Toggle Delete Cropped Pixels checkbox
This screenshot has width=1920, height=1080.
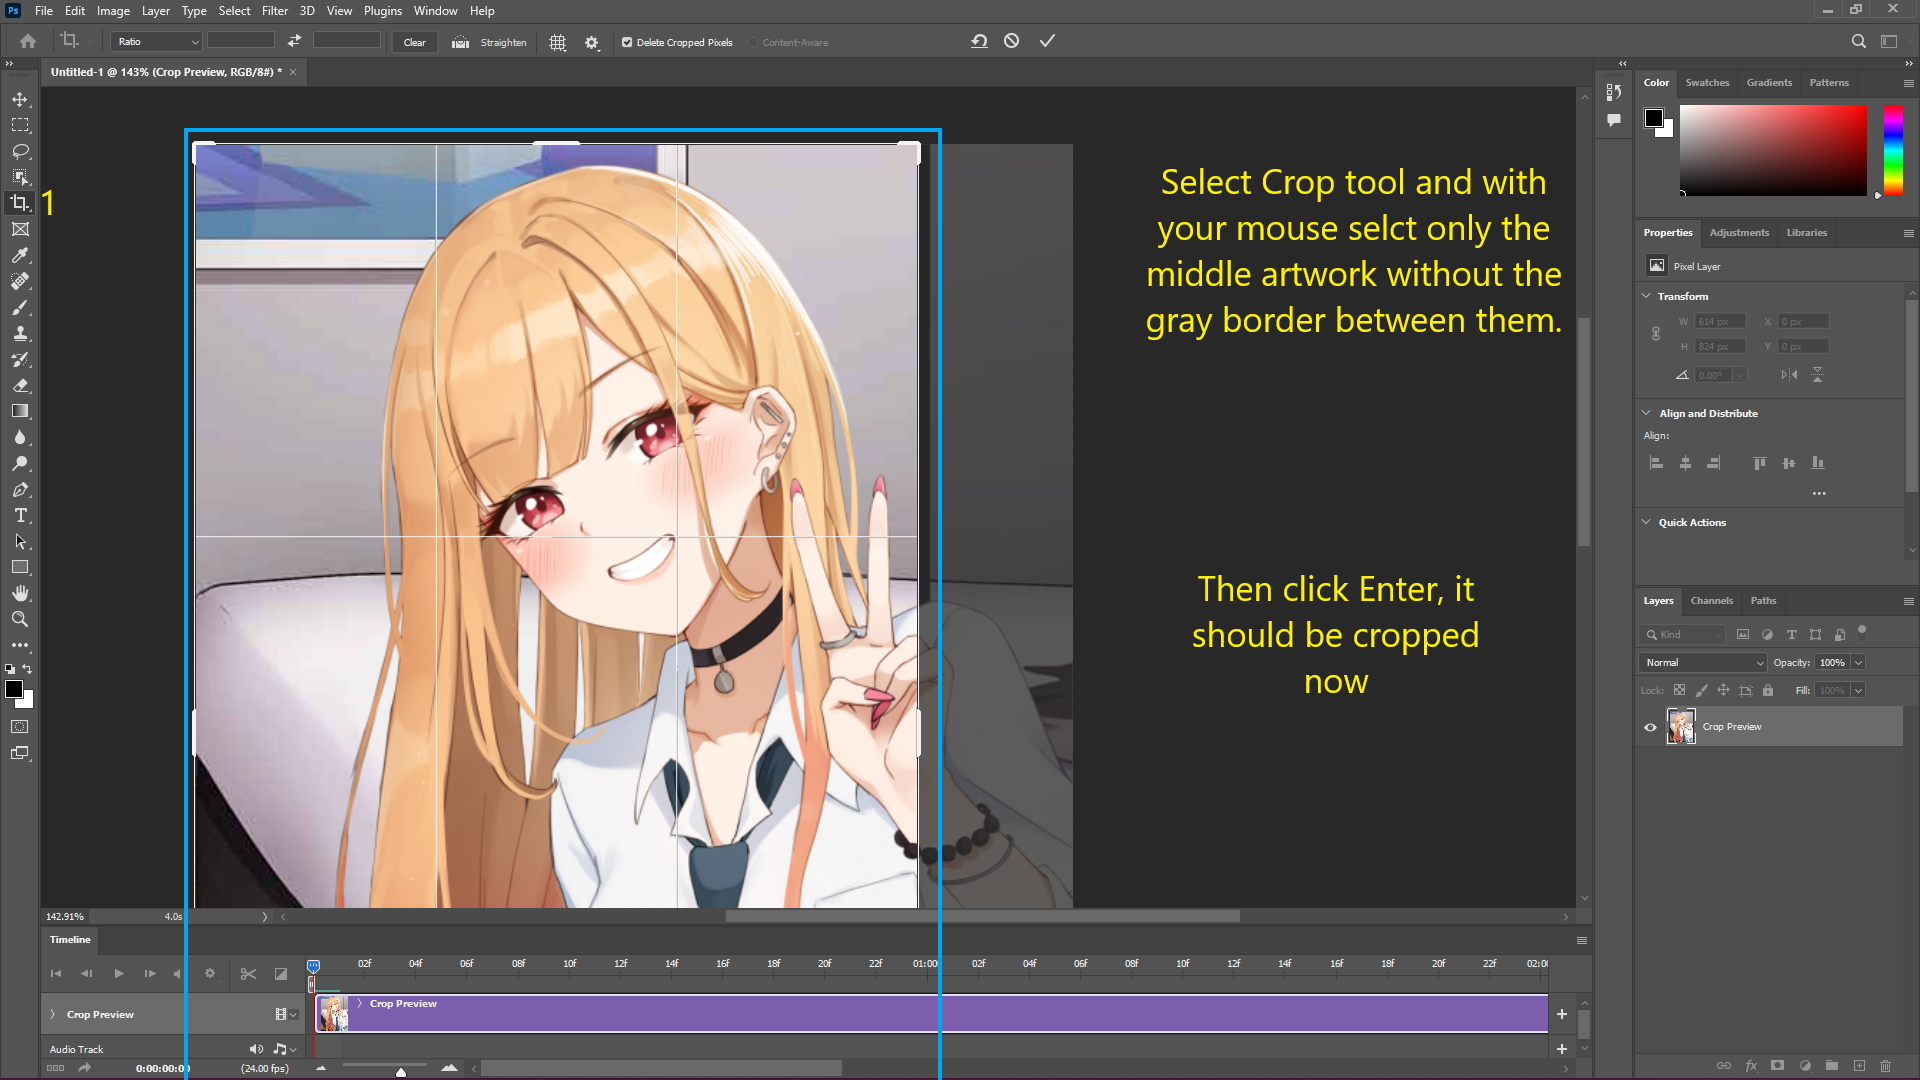pyautogui.click(x=627, y=42)
